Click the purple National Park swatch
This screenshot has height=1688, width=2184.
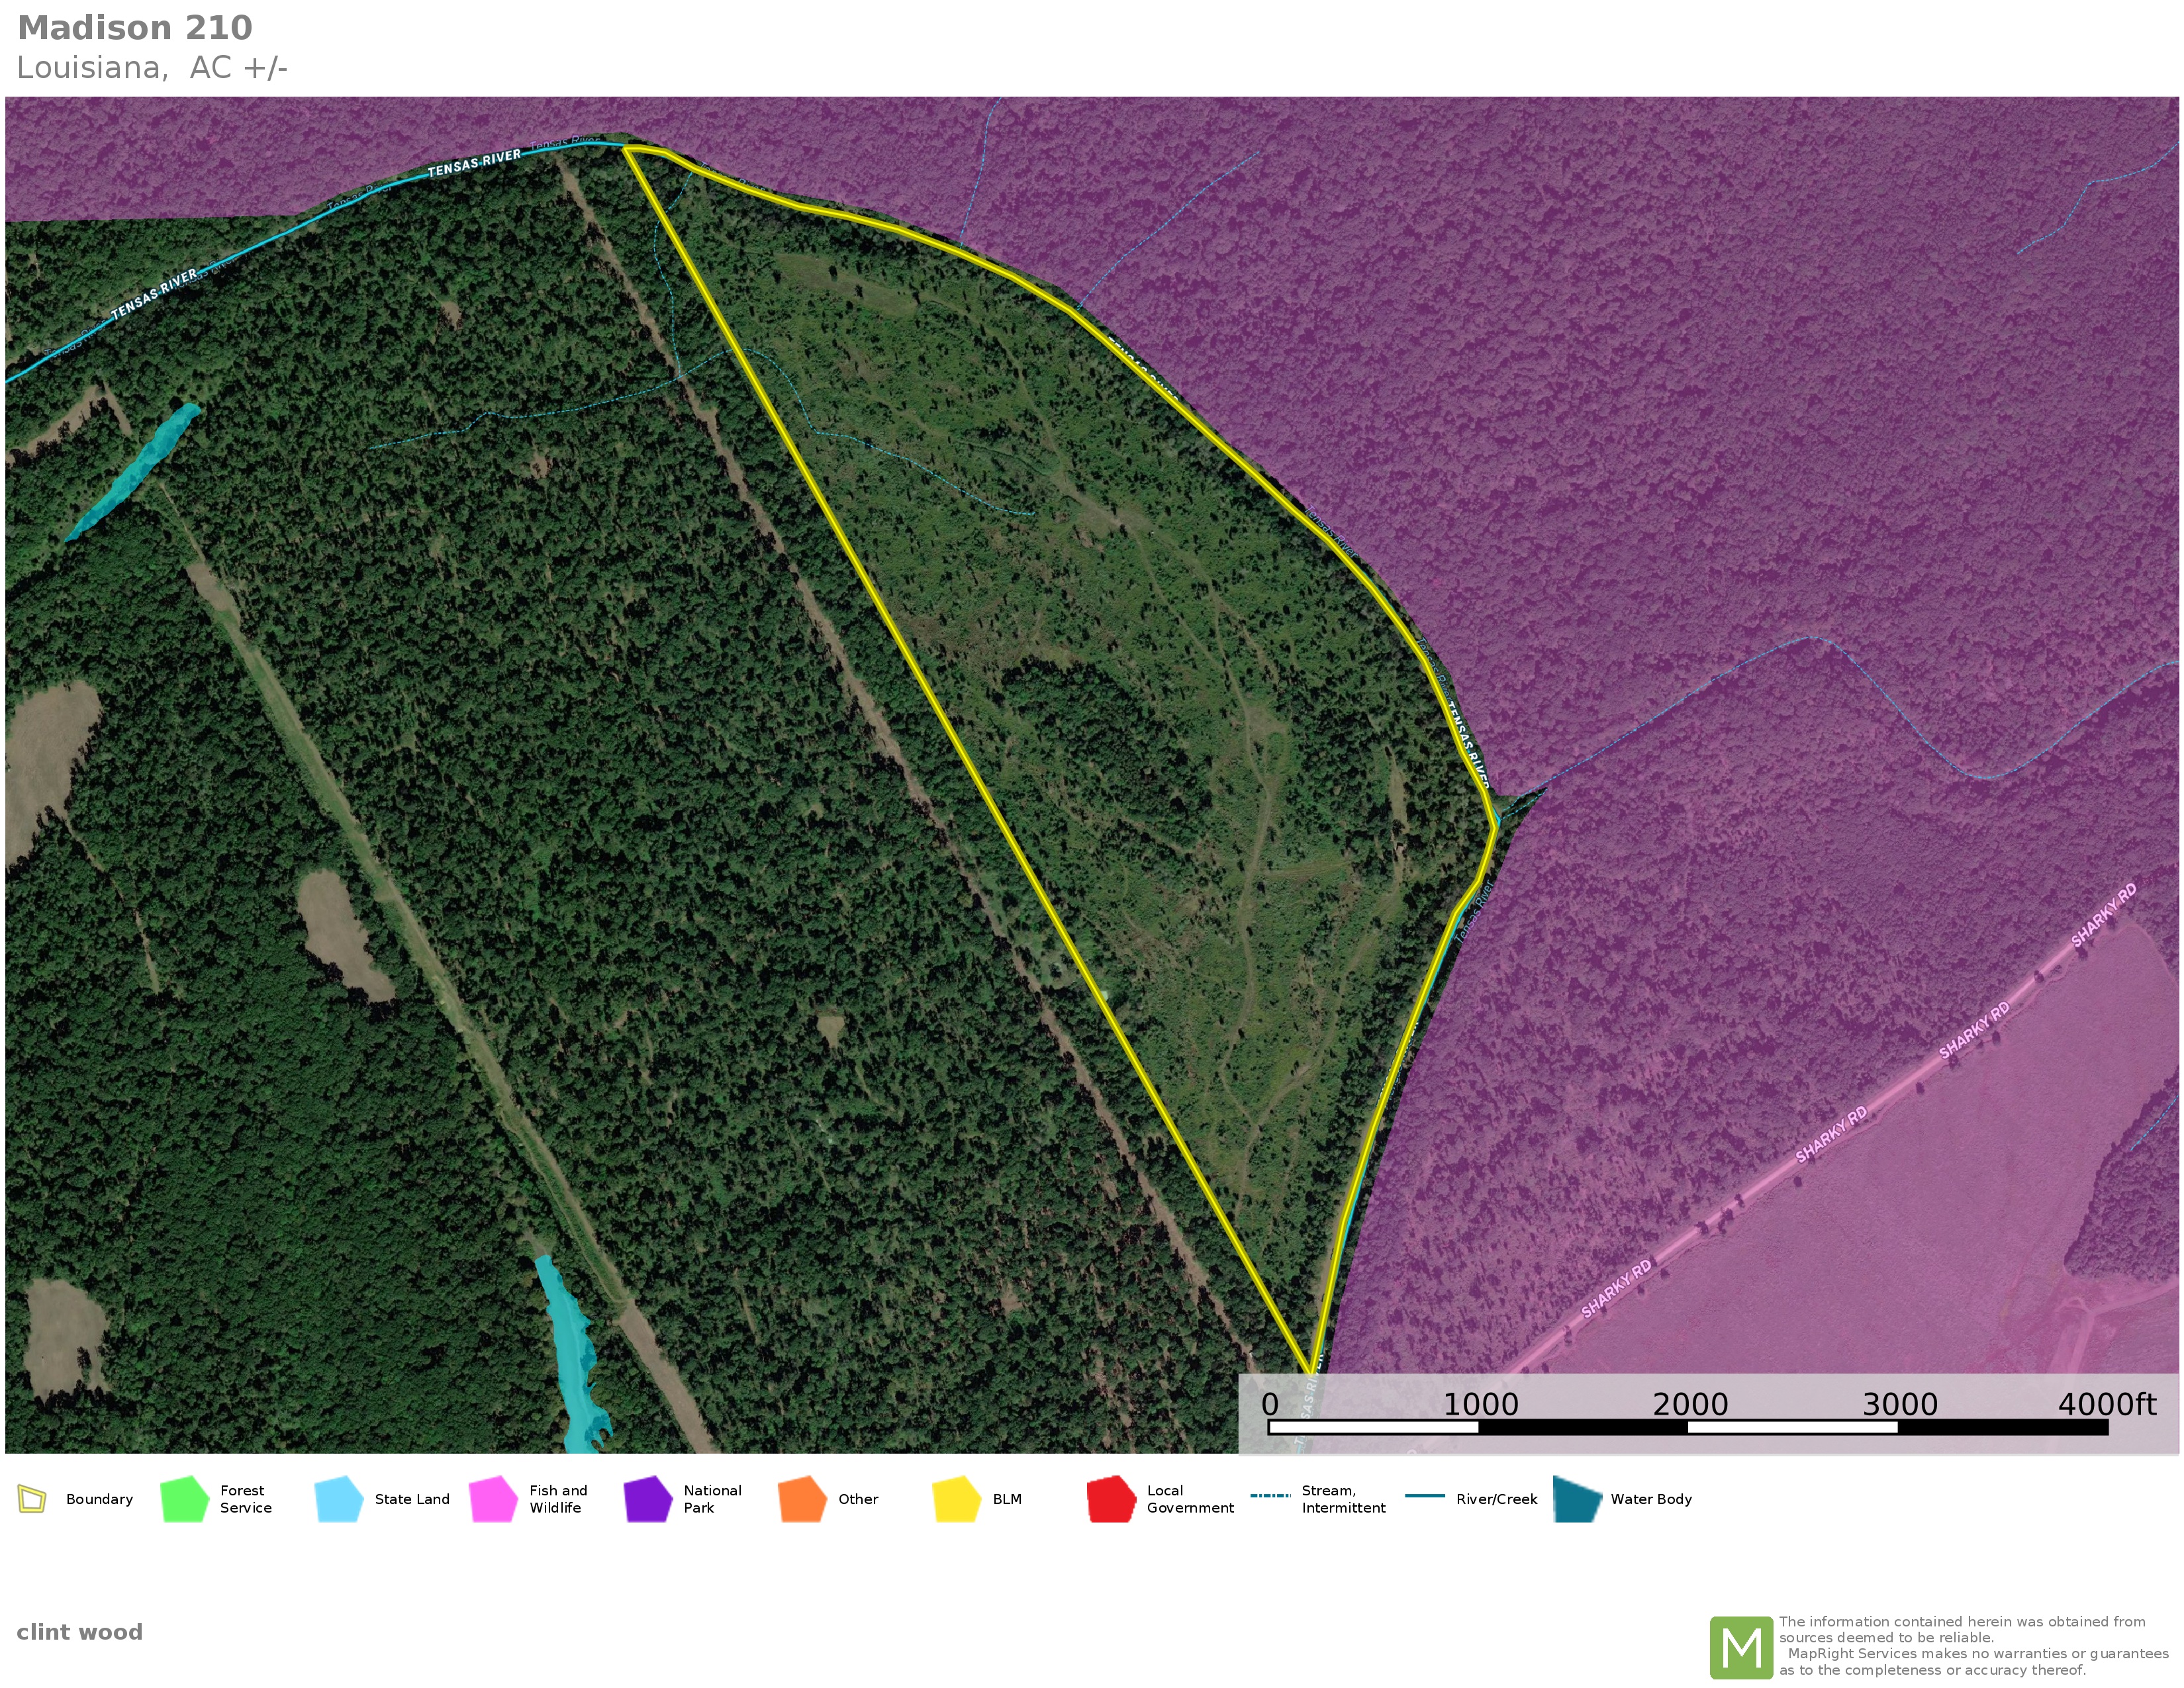coord(647,1499)
